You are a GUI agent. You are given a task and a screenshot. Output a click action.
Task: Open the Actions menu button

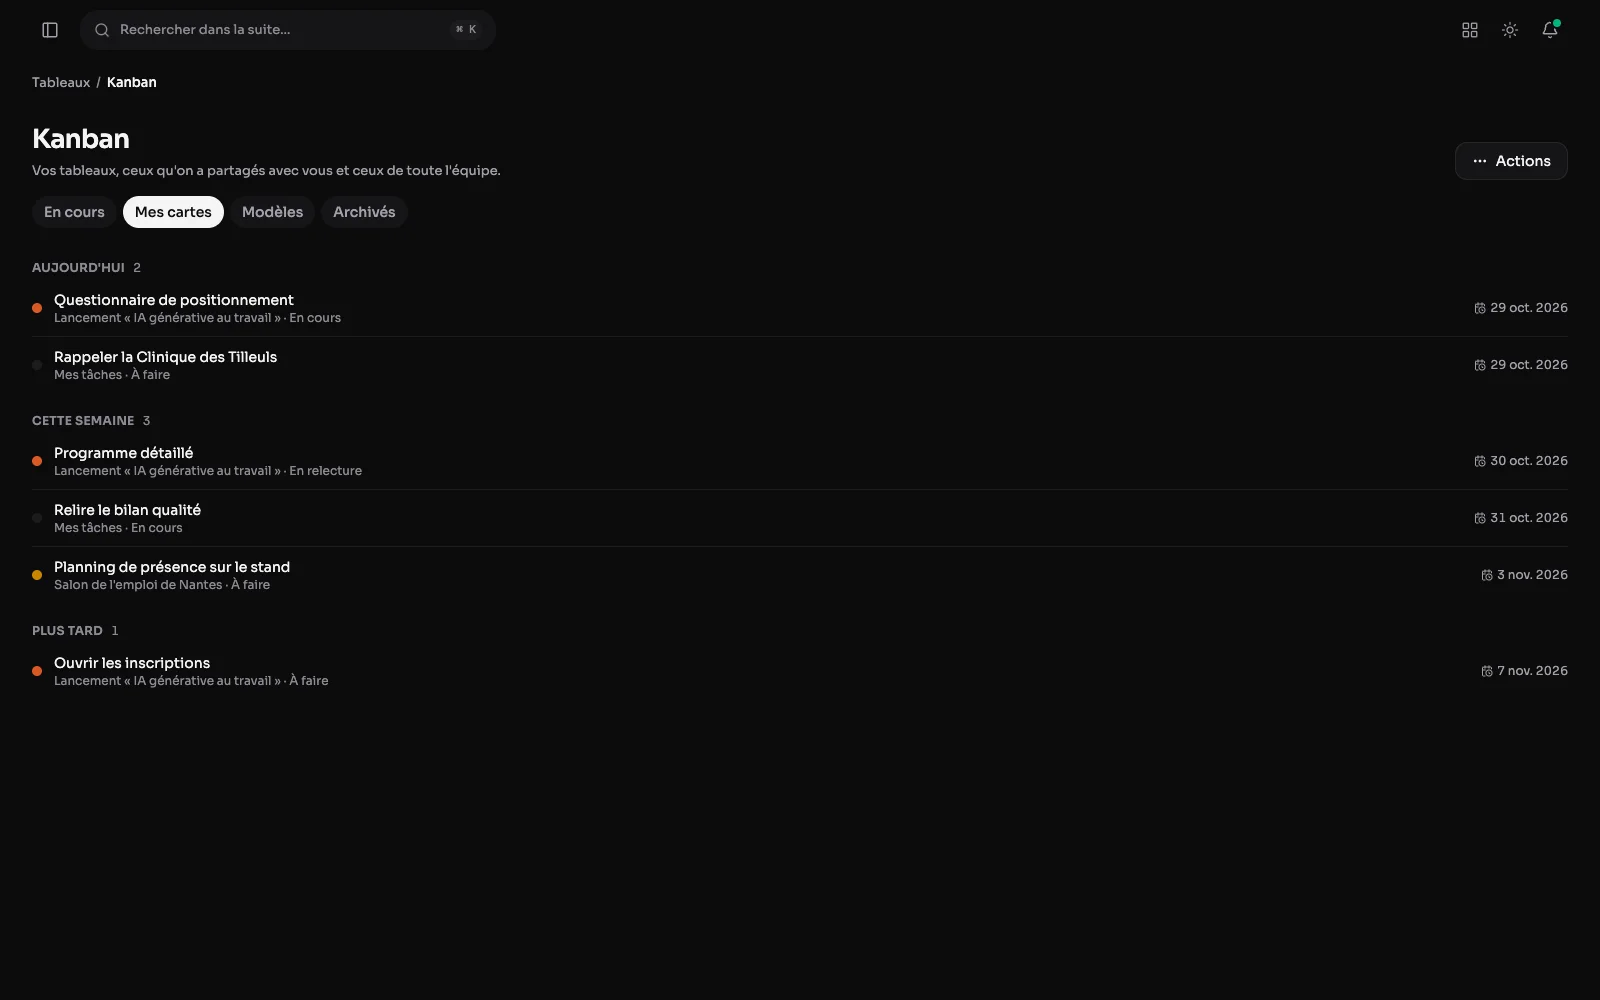coord(1511,161)
